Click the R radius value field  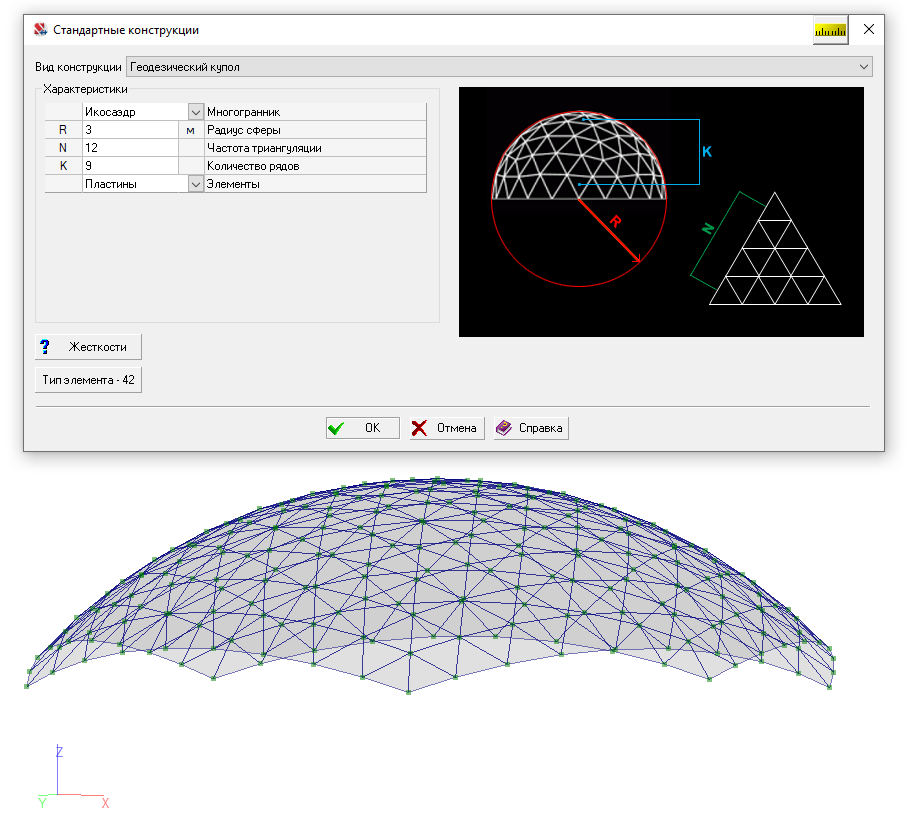(130, 130)
